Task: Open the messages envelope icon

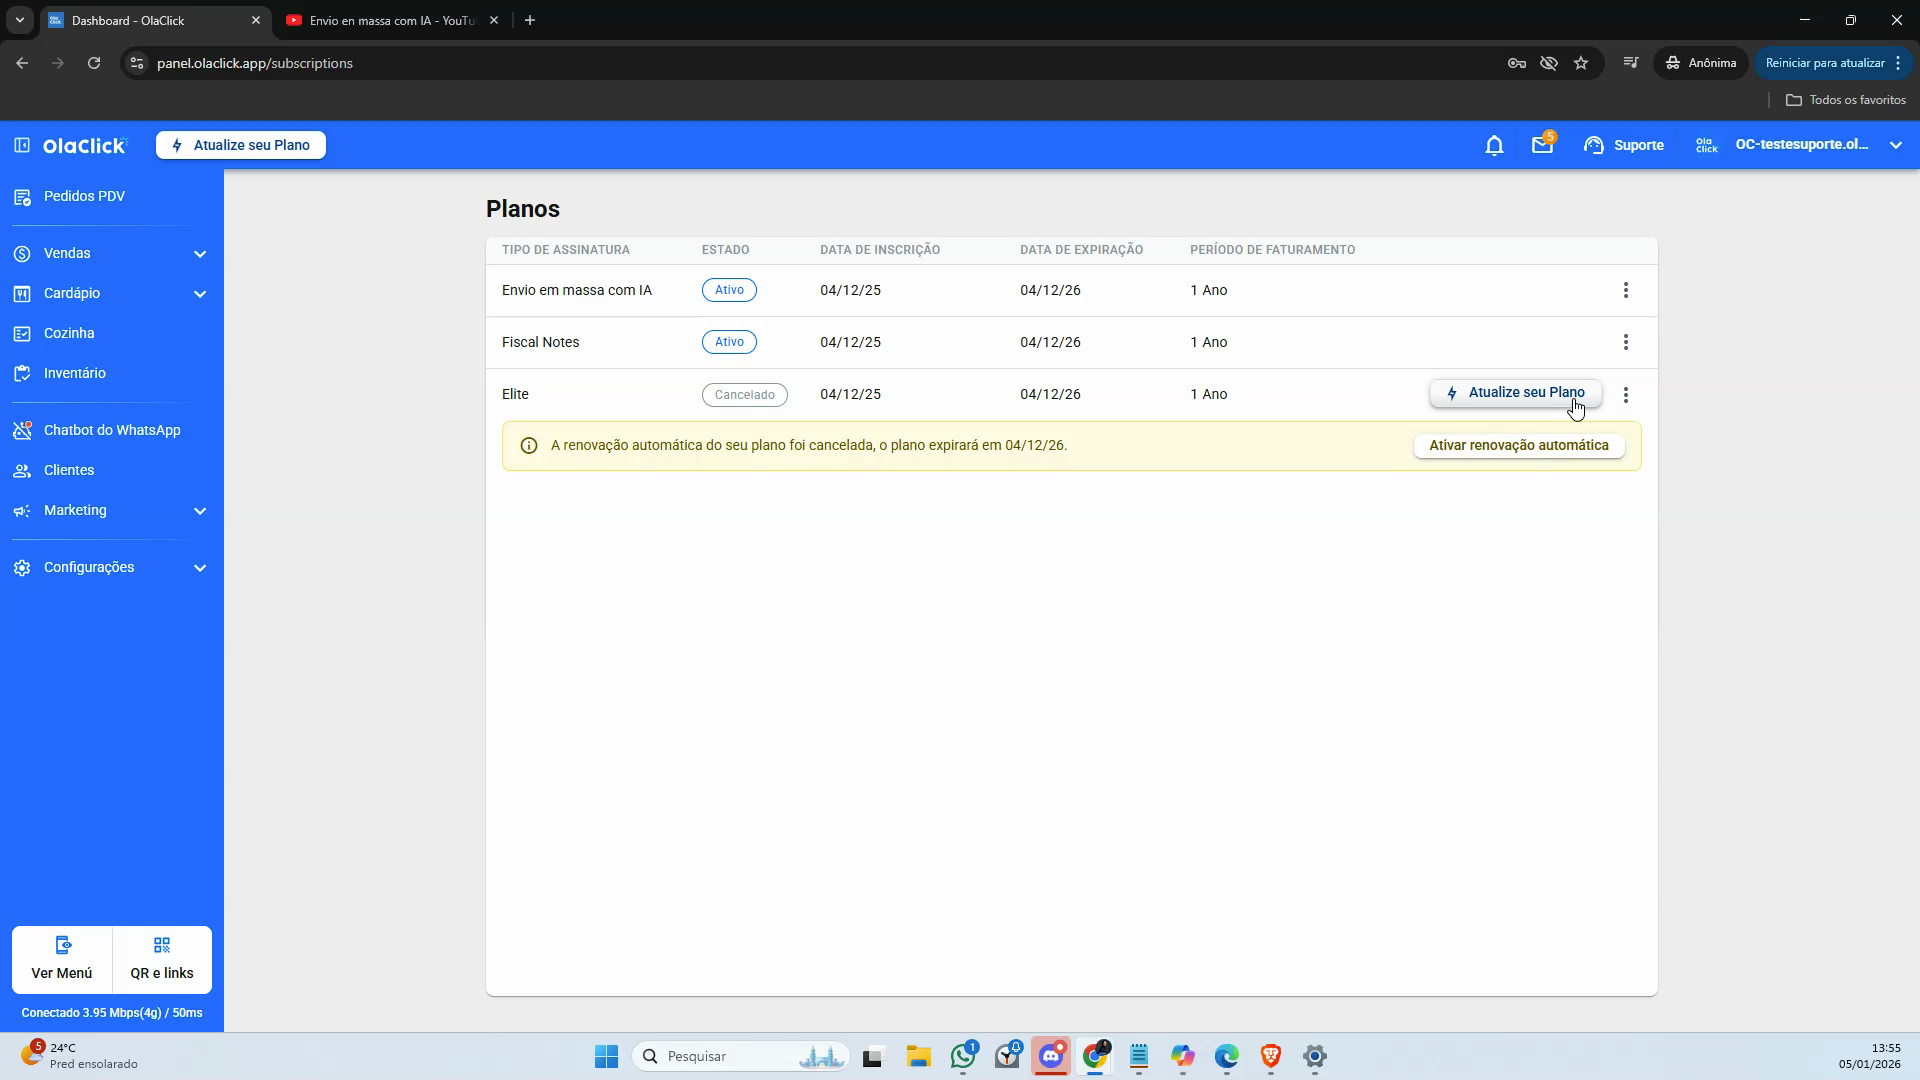Action: pos(1542,146)
